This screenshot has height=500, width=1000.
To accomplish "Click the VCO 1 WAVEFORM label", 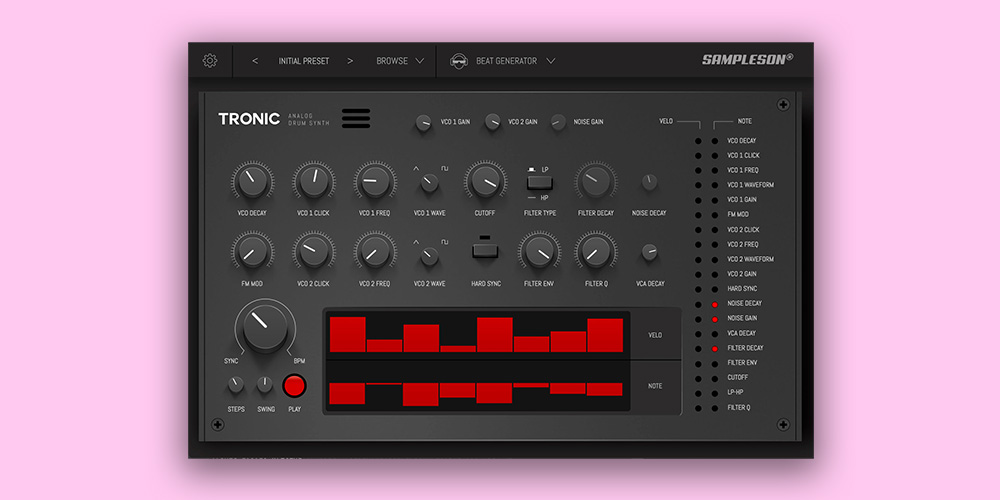I will (x=750, y=185).
